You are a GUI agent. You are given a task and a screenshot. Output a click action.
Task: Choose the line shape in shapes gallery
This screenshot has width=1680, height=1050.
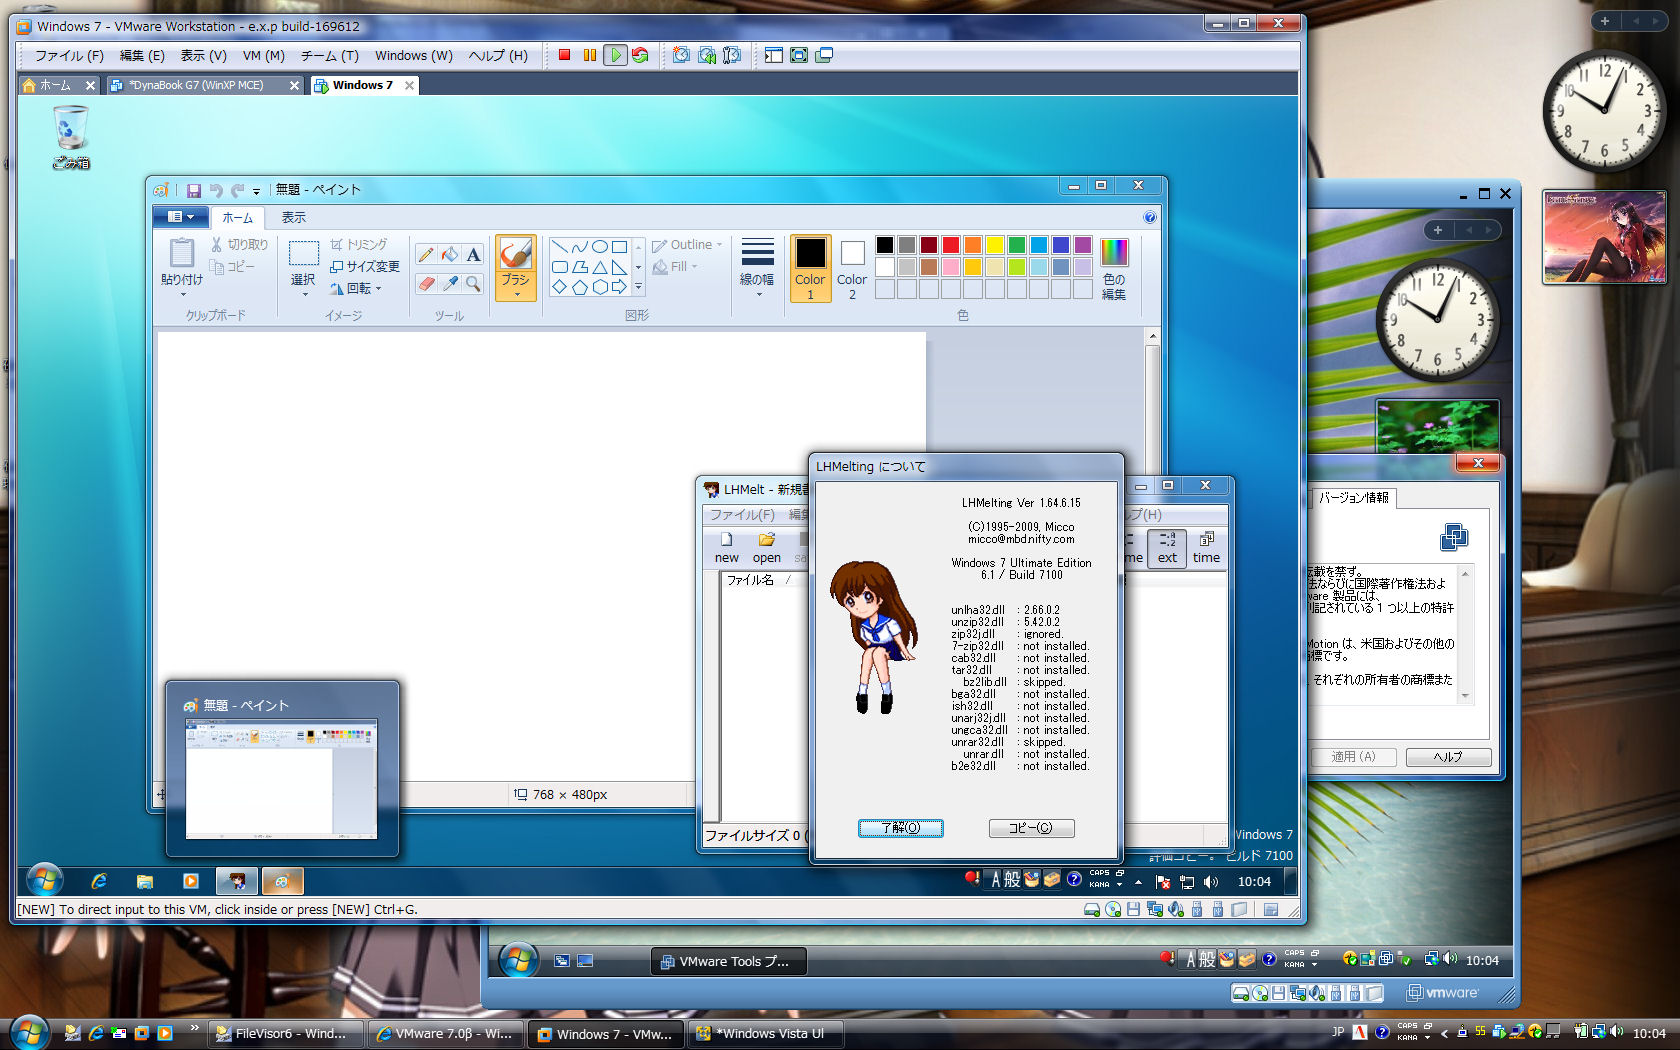tap(560, 247)
